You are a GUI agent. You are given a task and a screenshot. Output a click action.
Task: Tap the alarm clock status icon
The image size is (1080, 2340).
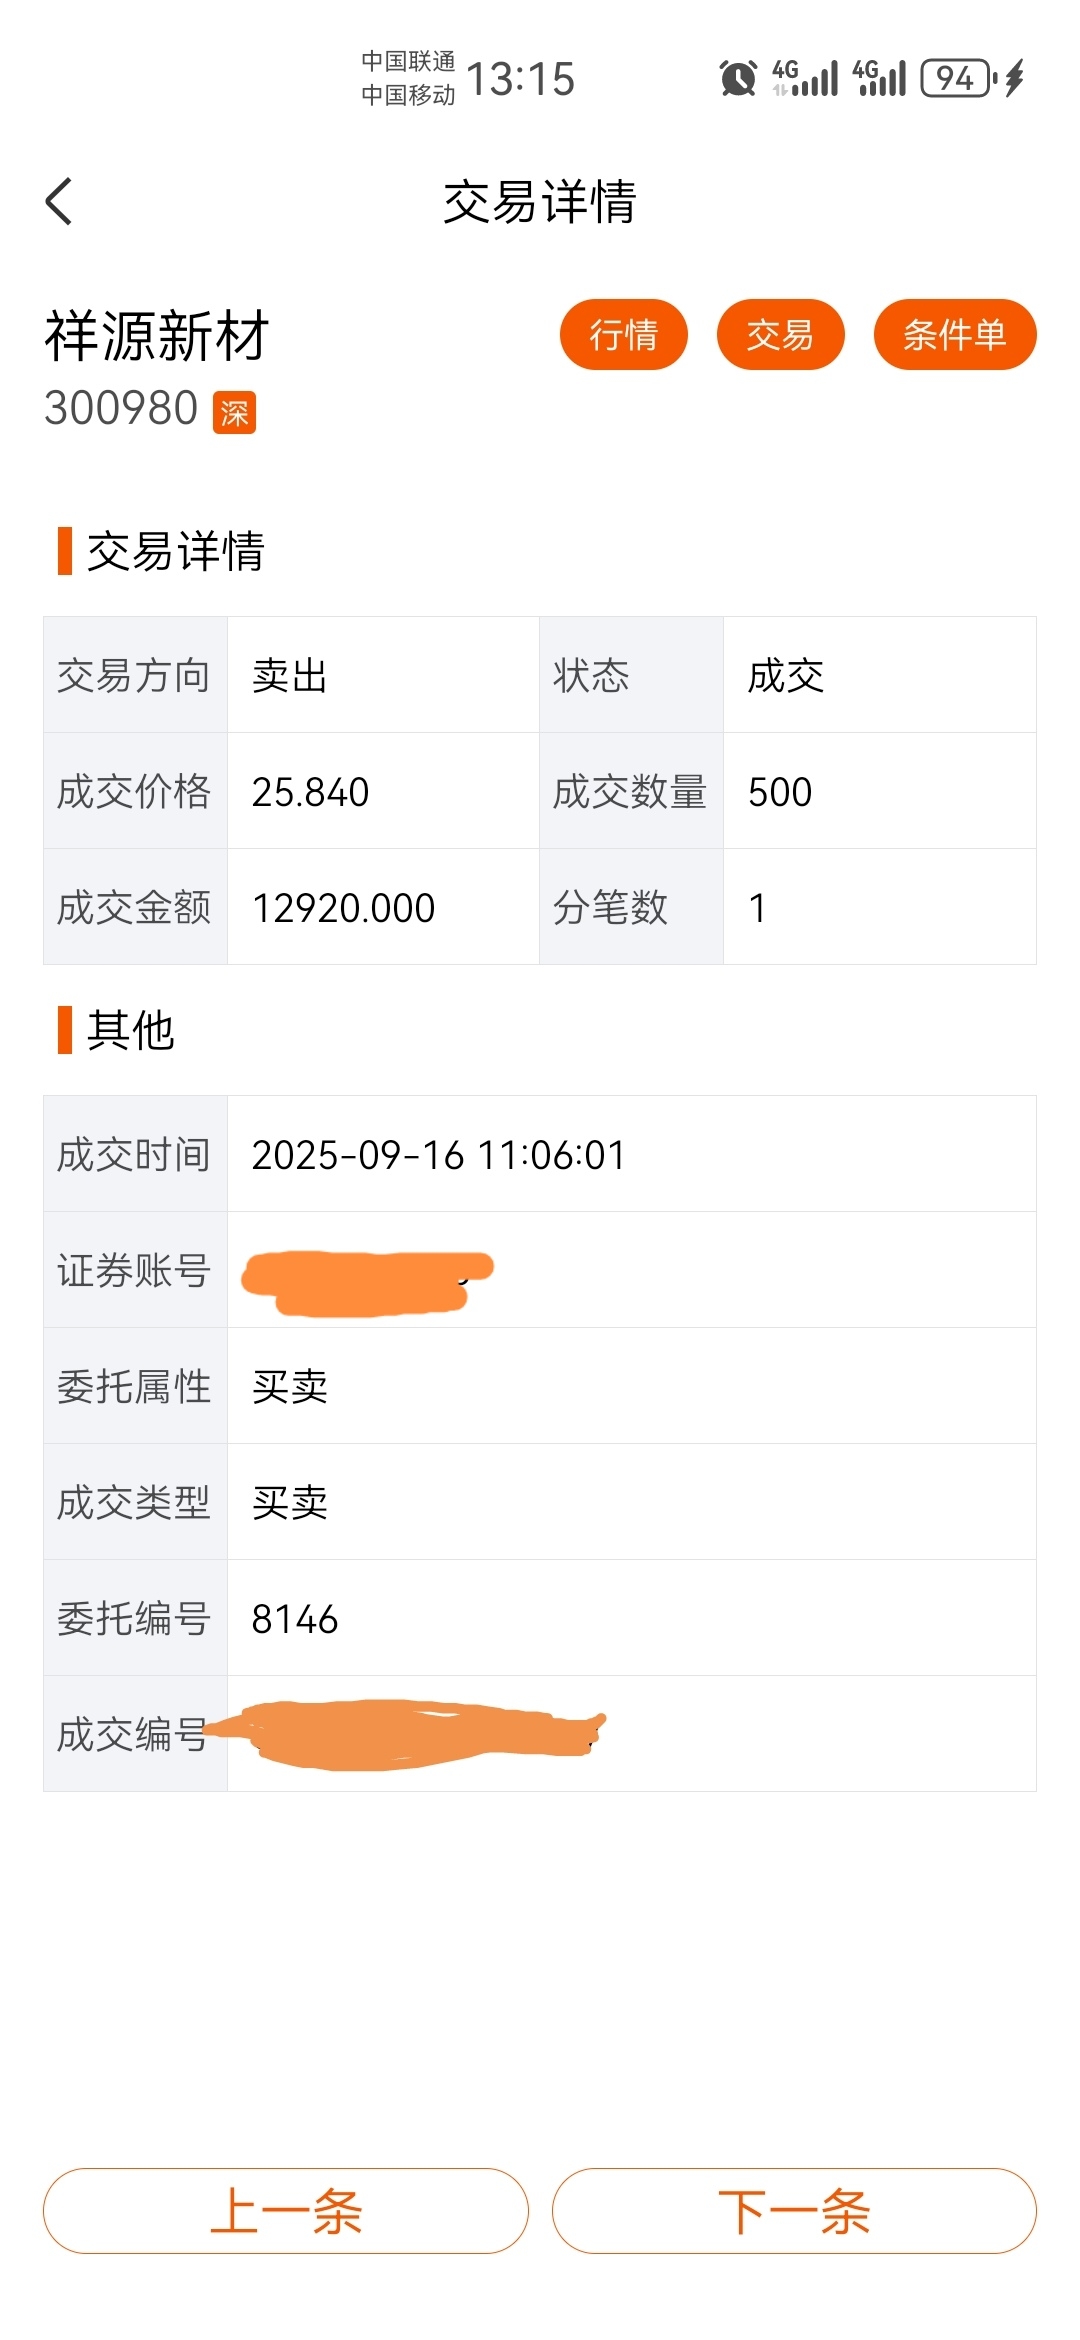point(738,78)
